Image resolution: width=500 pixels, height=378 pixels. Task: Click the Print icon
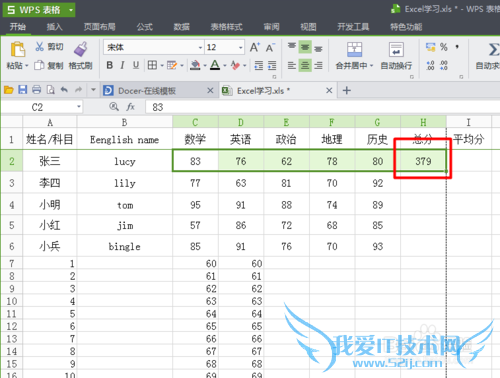pos(37,90)
